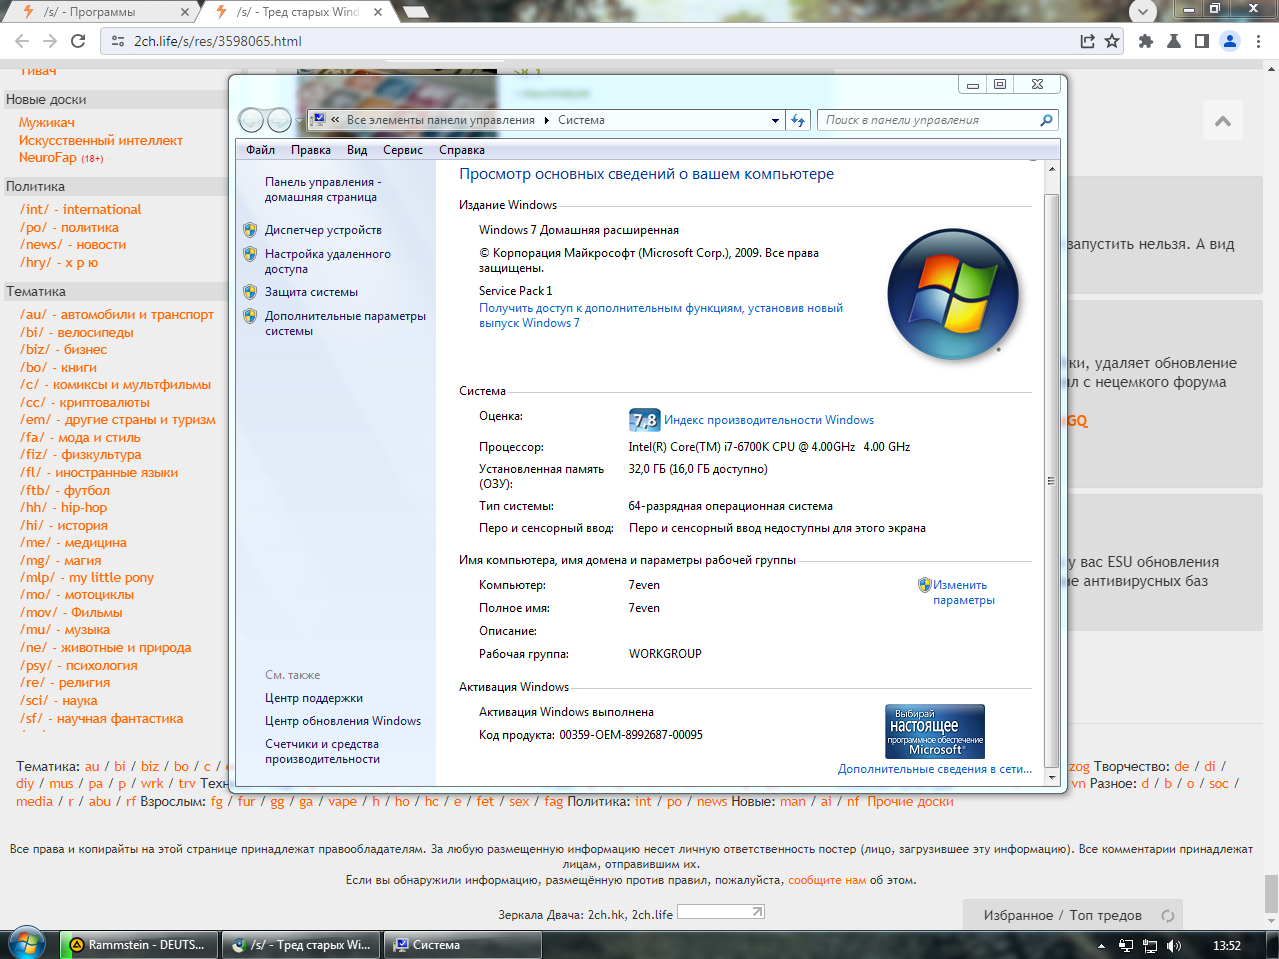Image resolution: width=1279 pixels, height=959 pixels.
Task: Click the search magnifier in Control Panel
Action: coord(1046,120)
